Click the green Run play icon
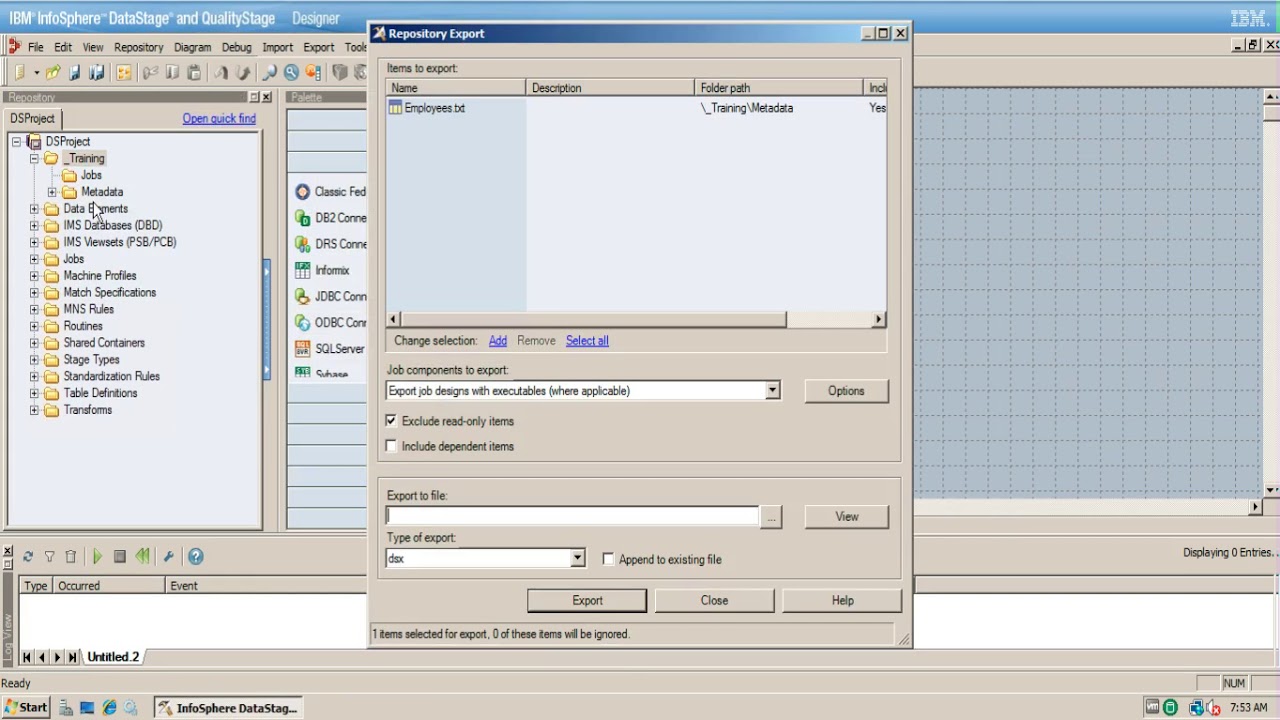This screenshot has height=720, width=1280. [97, 557]
